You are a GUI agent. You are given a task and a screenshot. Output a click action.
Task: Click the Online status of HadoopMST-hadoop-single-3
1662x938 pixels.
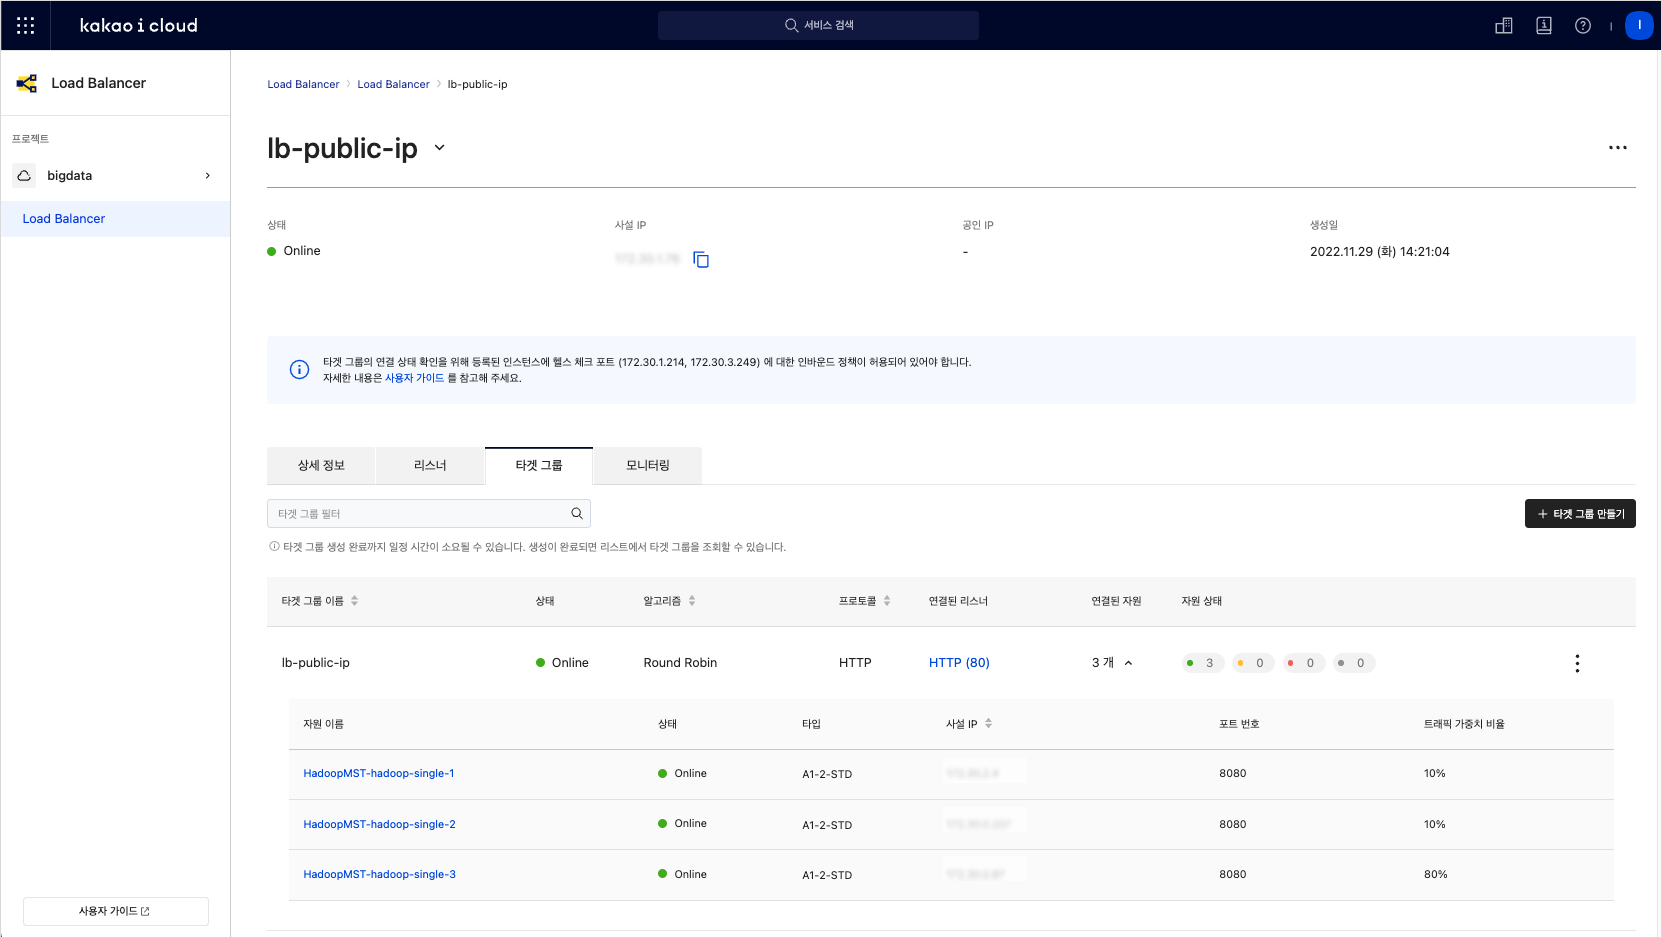[x=682, y=875]
